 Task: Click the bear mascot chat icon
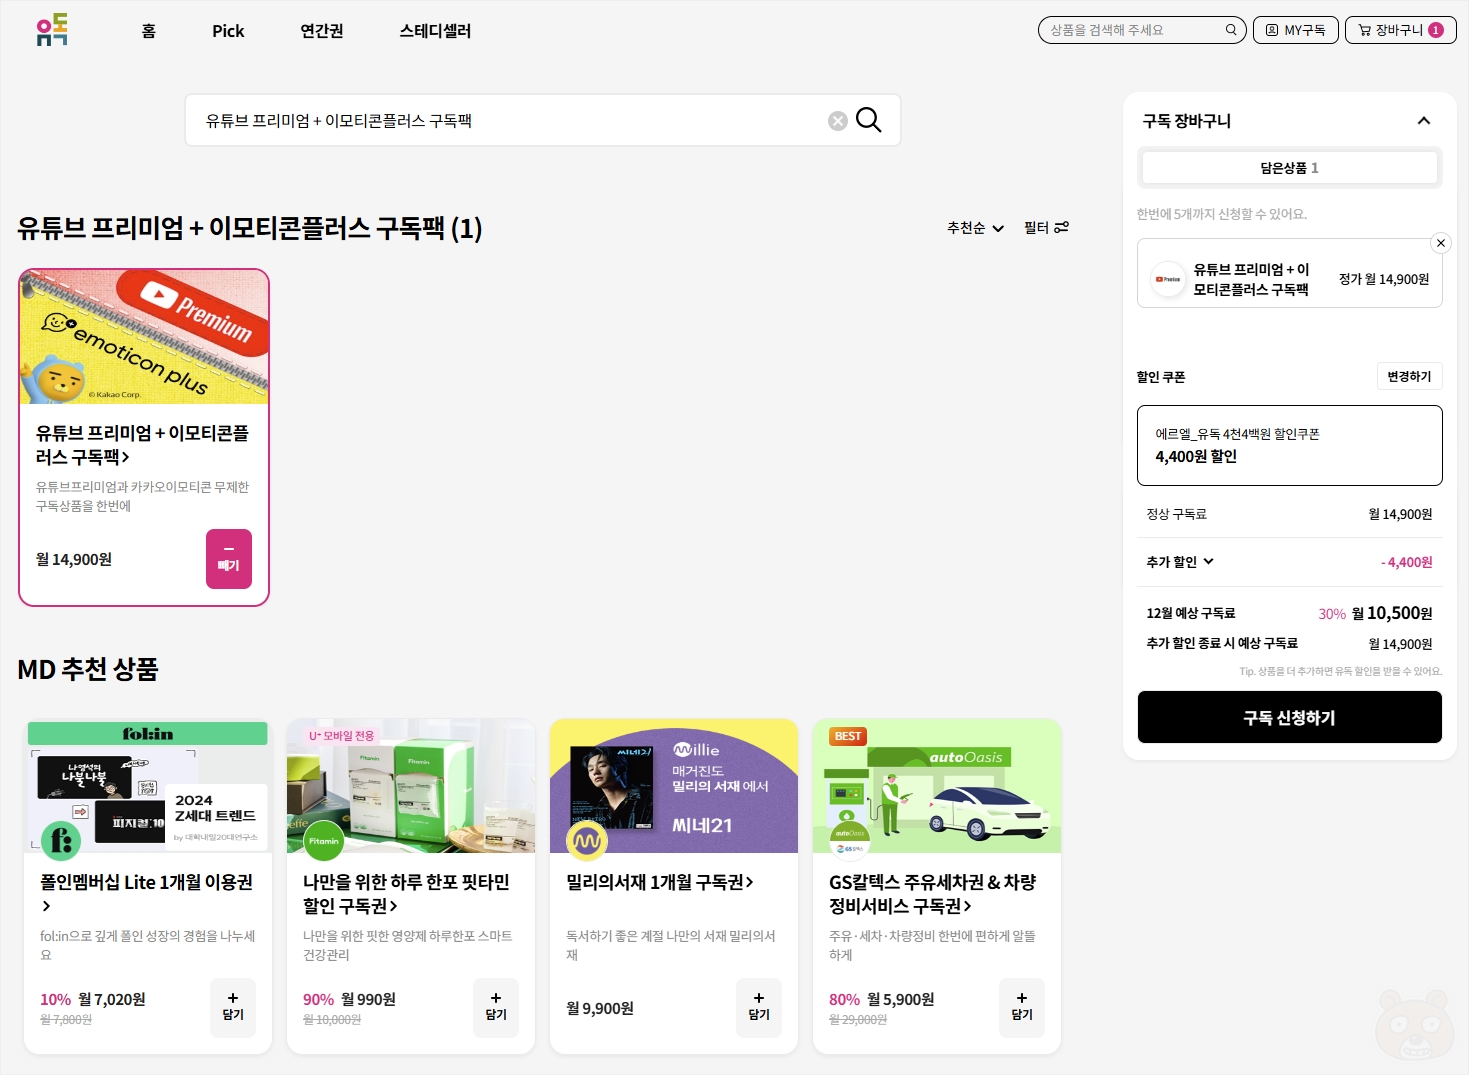pyautogui.click(x=1414, y=1026)
